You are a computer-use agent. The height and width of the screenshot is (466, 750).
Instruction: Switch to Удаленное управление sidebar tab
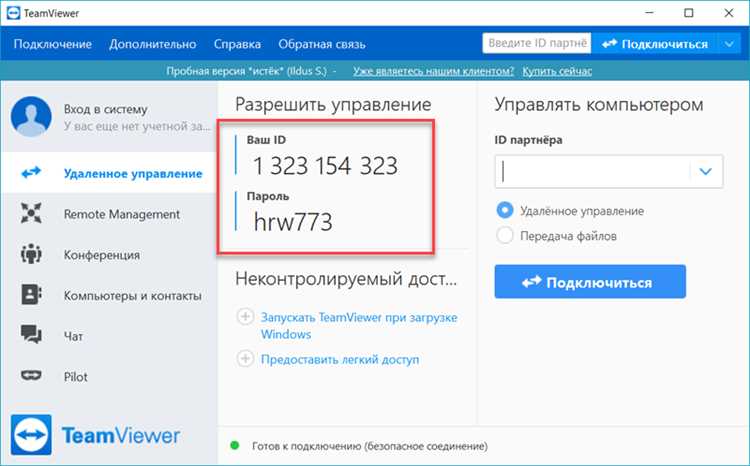pos(110,173)
